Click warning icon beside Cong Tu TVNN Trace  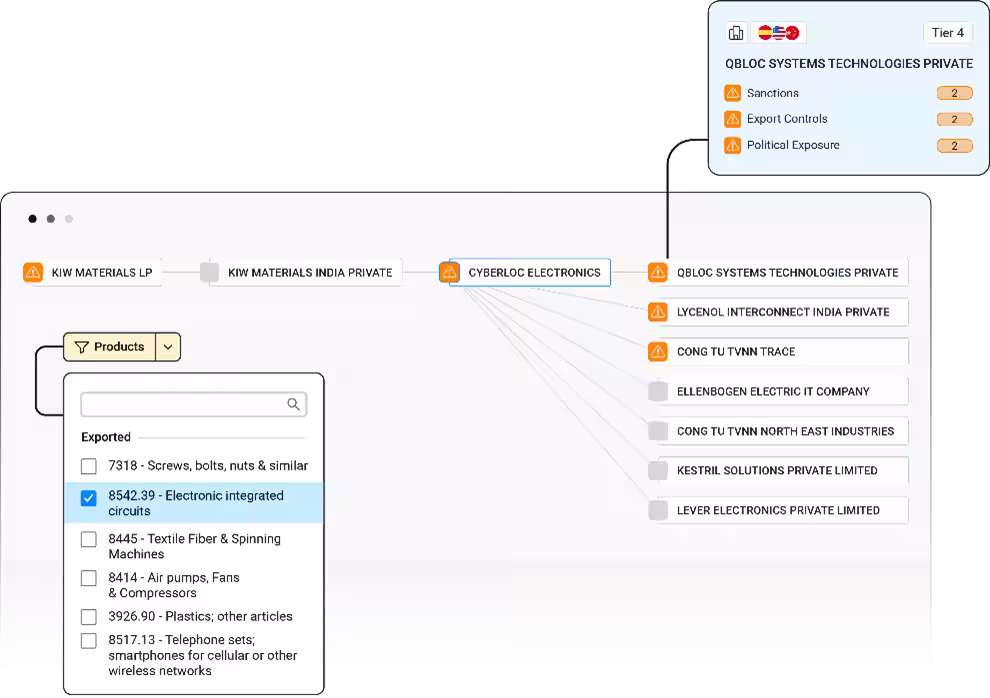pos(657,352)
